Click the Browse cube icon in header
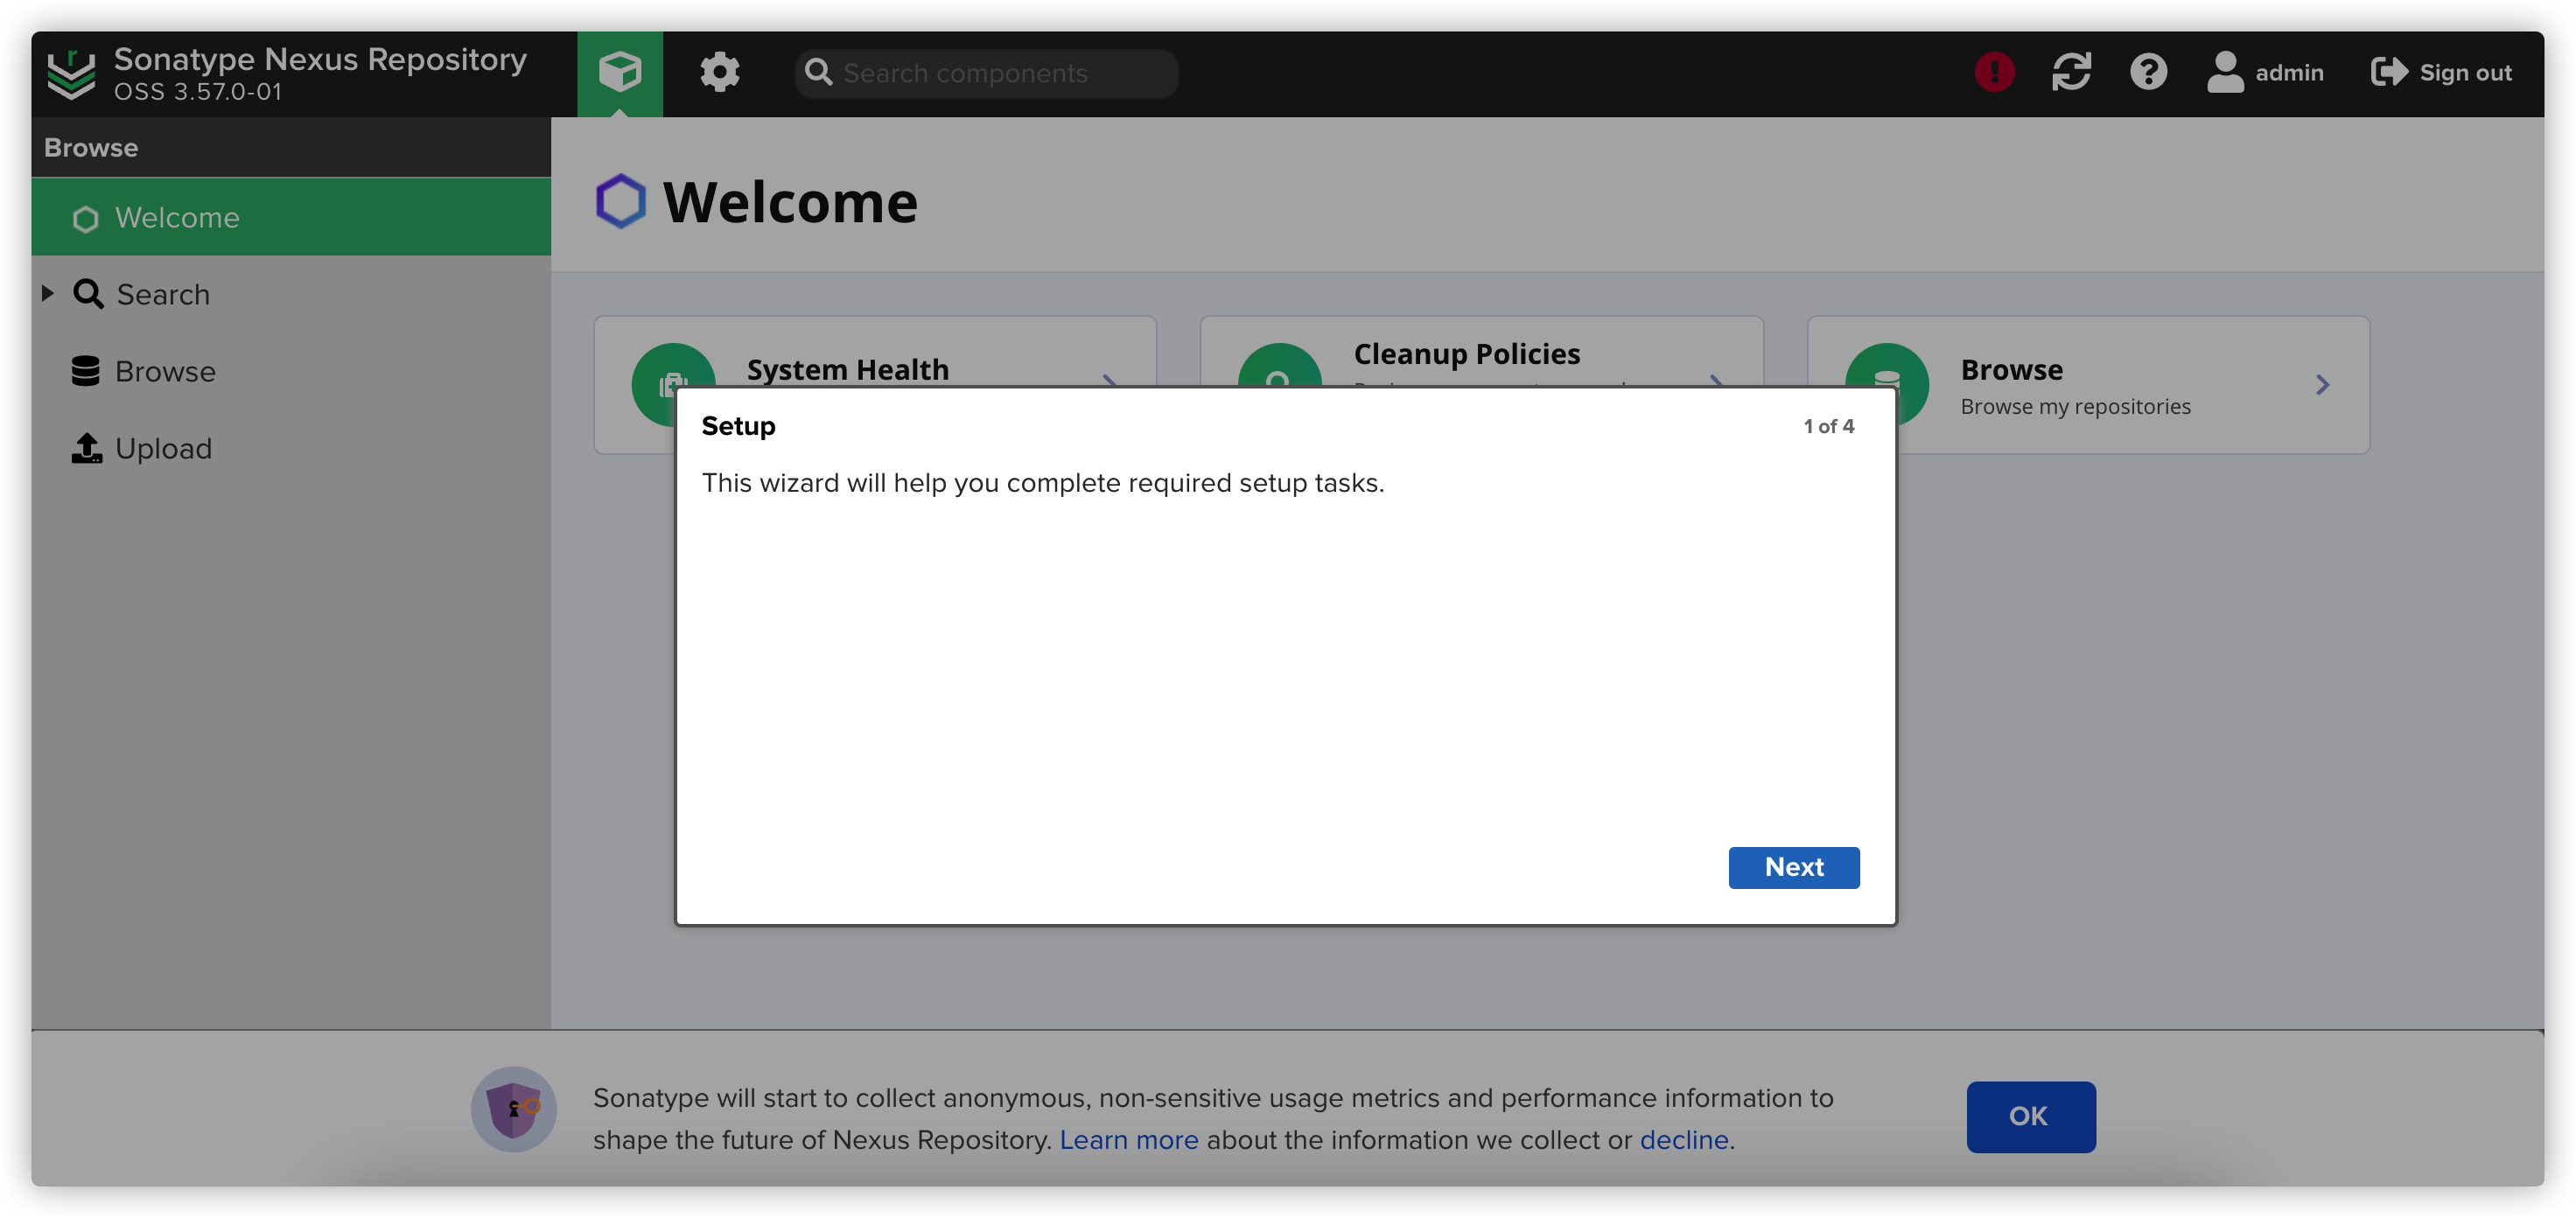The width and height of the screenshot is (2576, 1218). pos(619,72)
